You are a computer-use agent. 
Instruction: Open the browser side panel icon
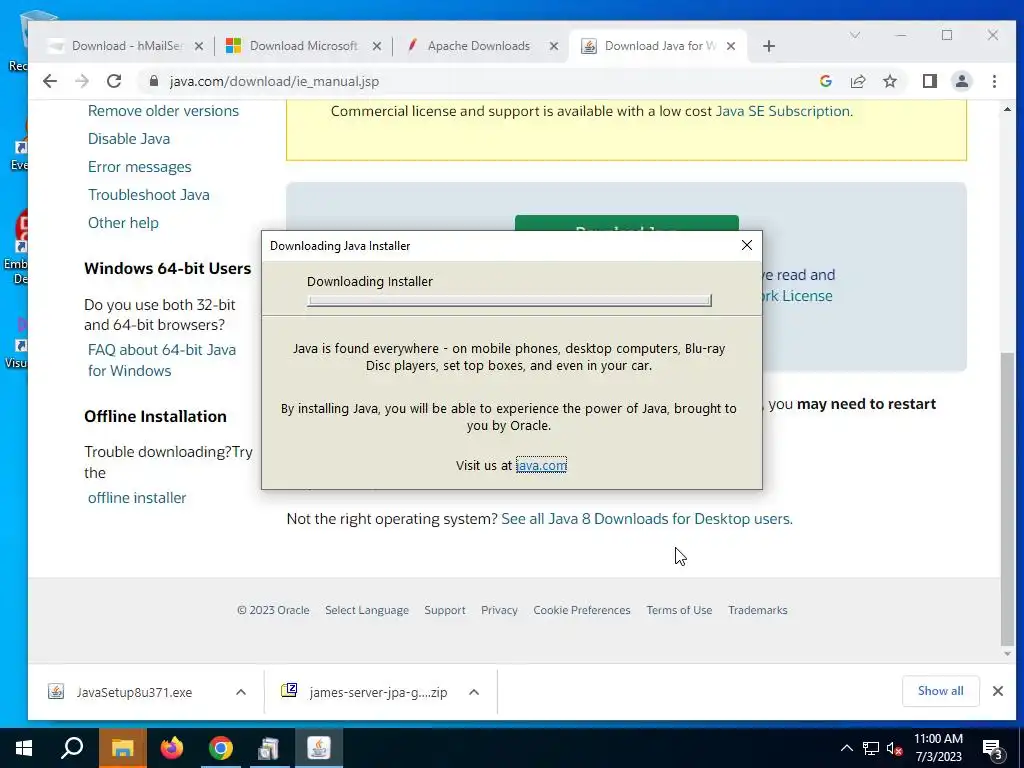(x=929, y=81)
